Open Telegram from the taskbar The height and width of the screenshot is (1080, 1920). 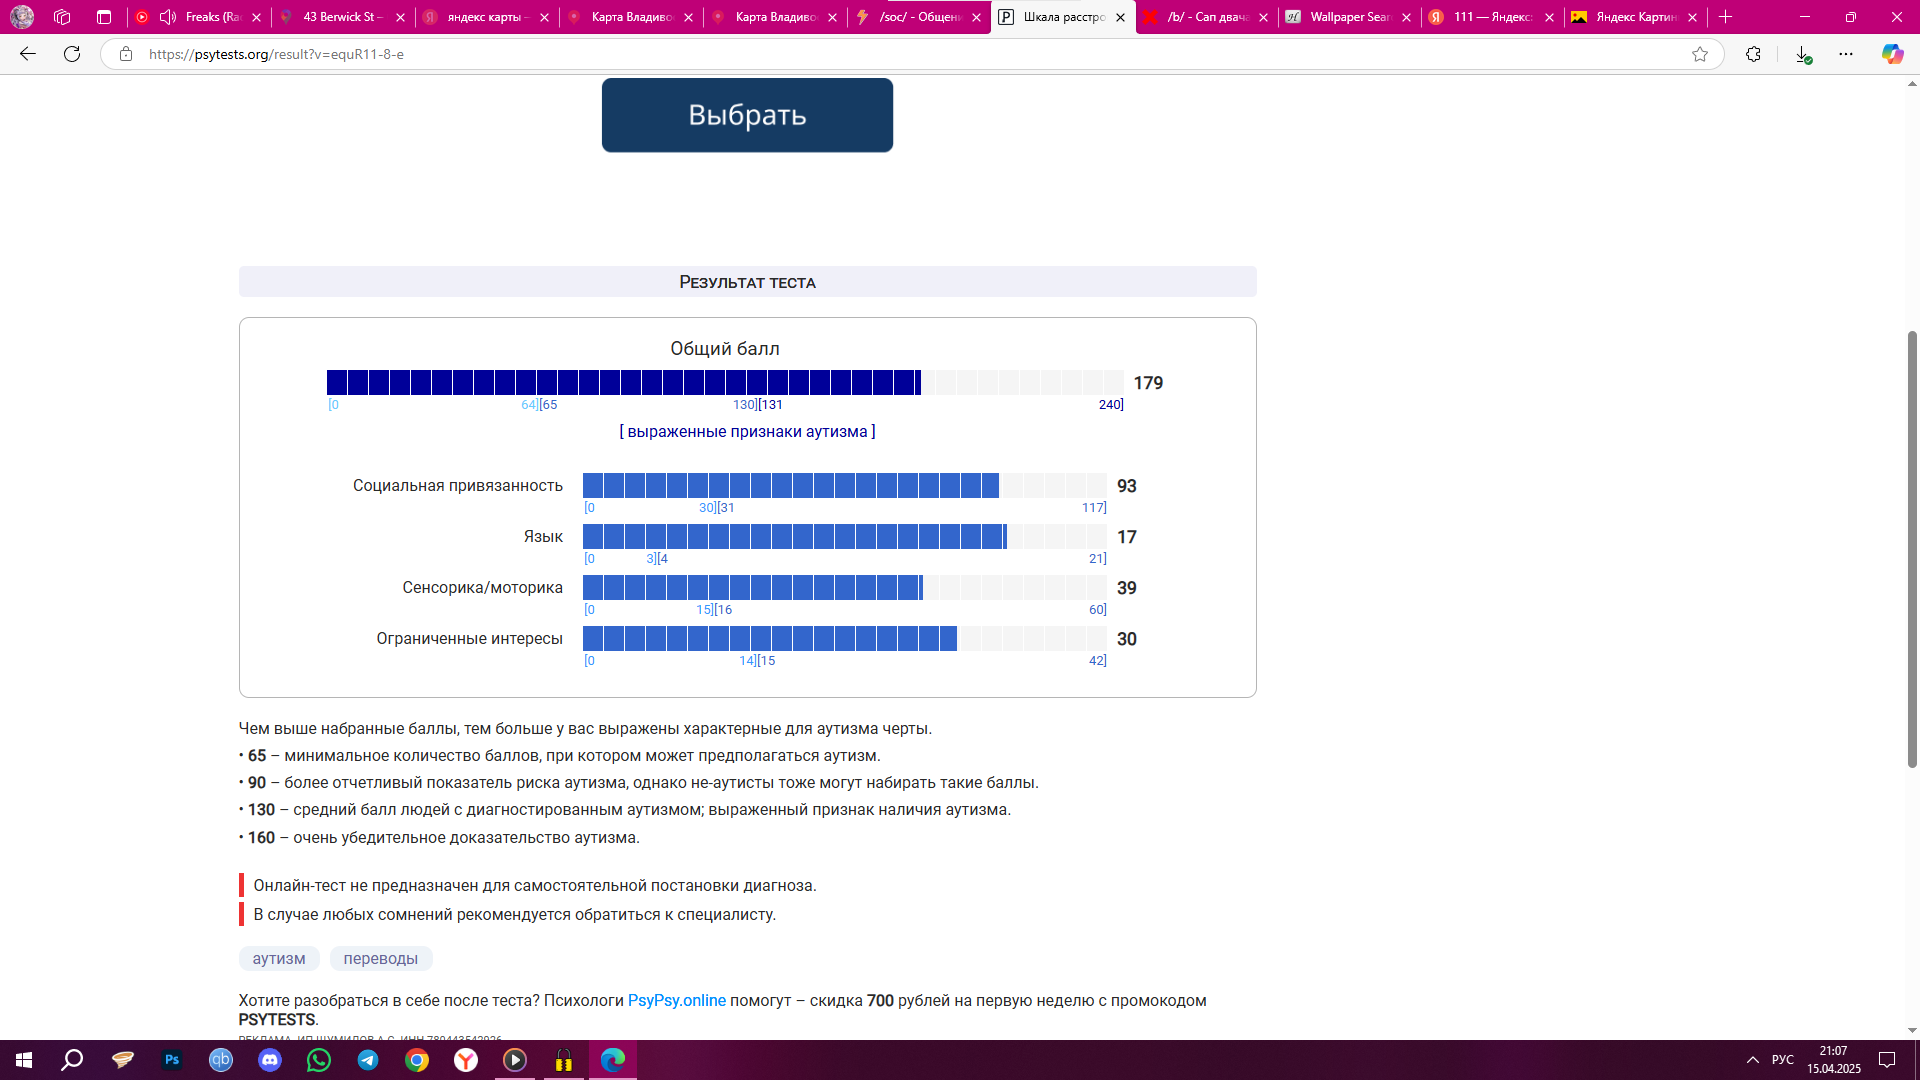tap(368, 1060)
